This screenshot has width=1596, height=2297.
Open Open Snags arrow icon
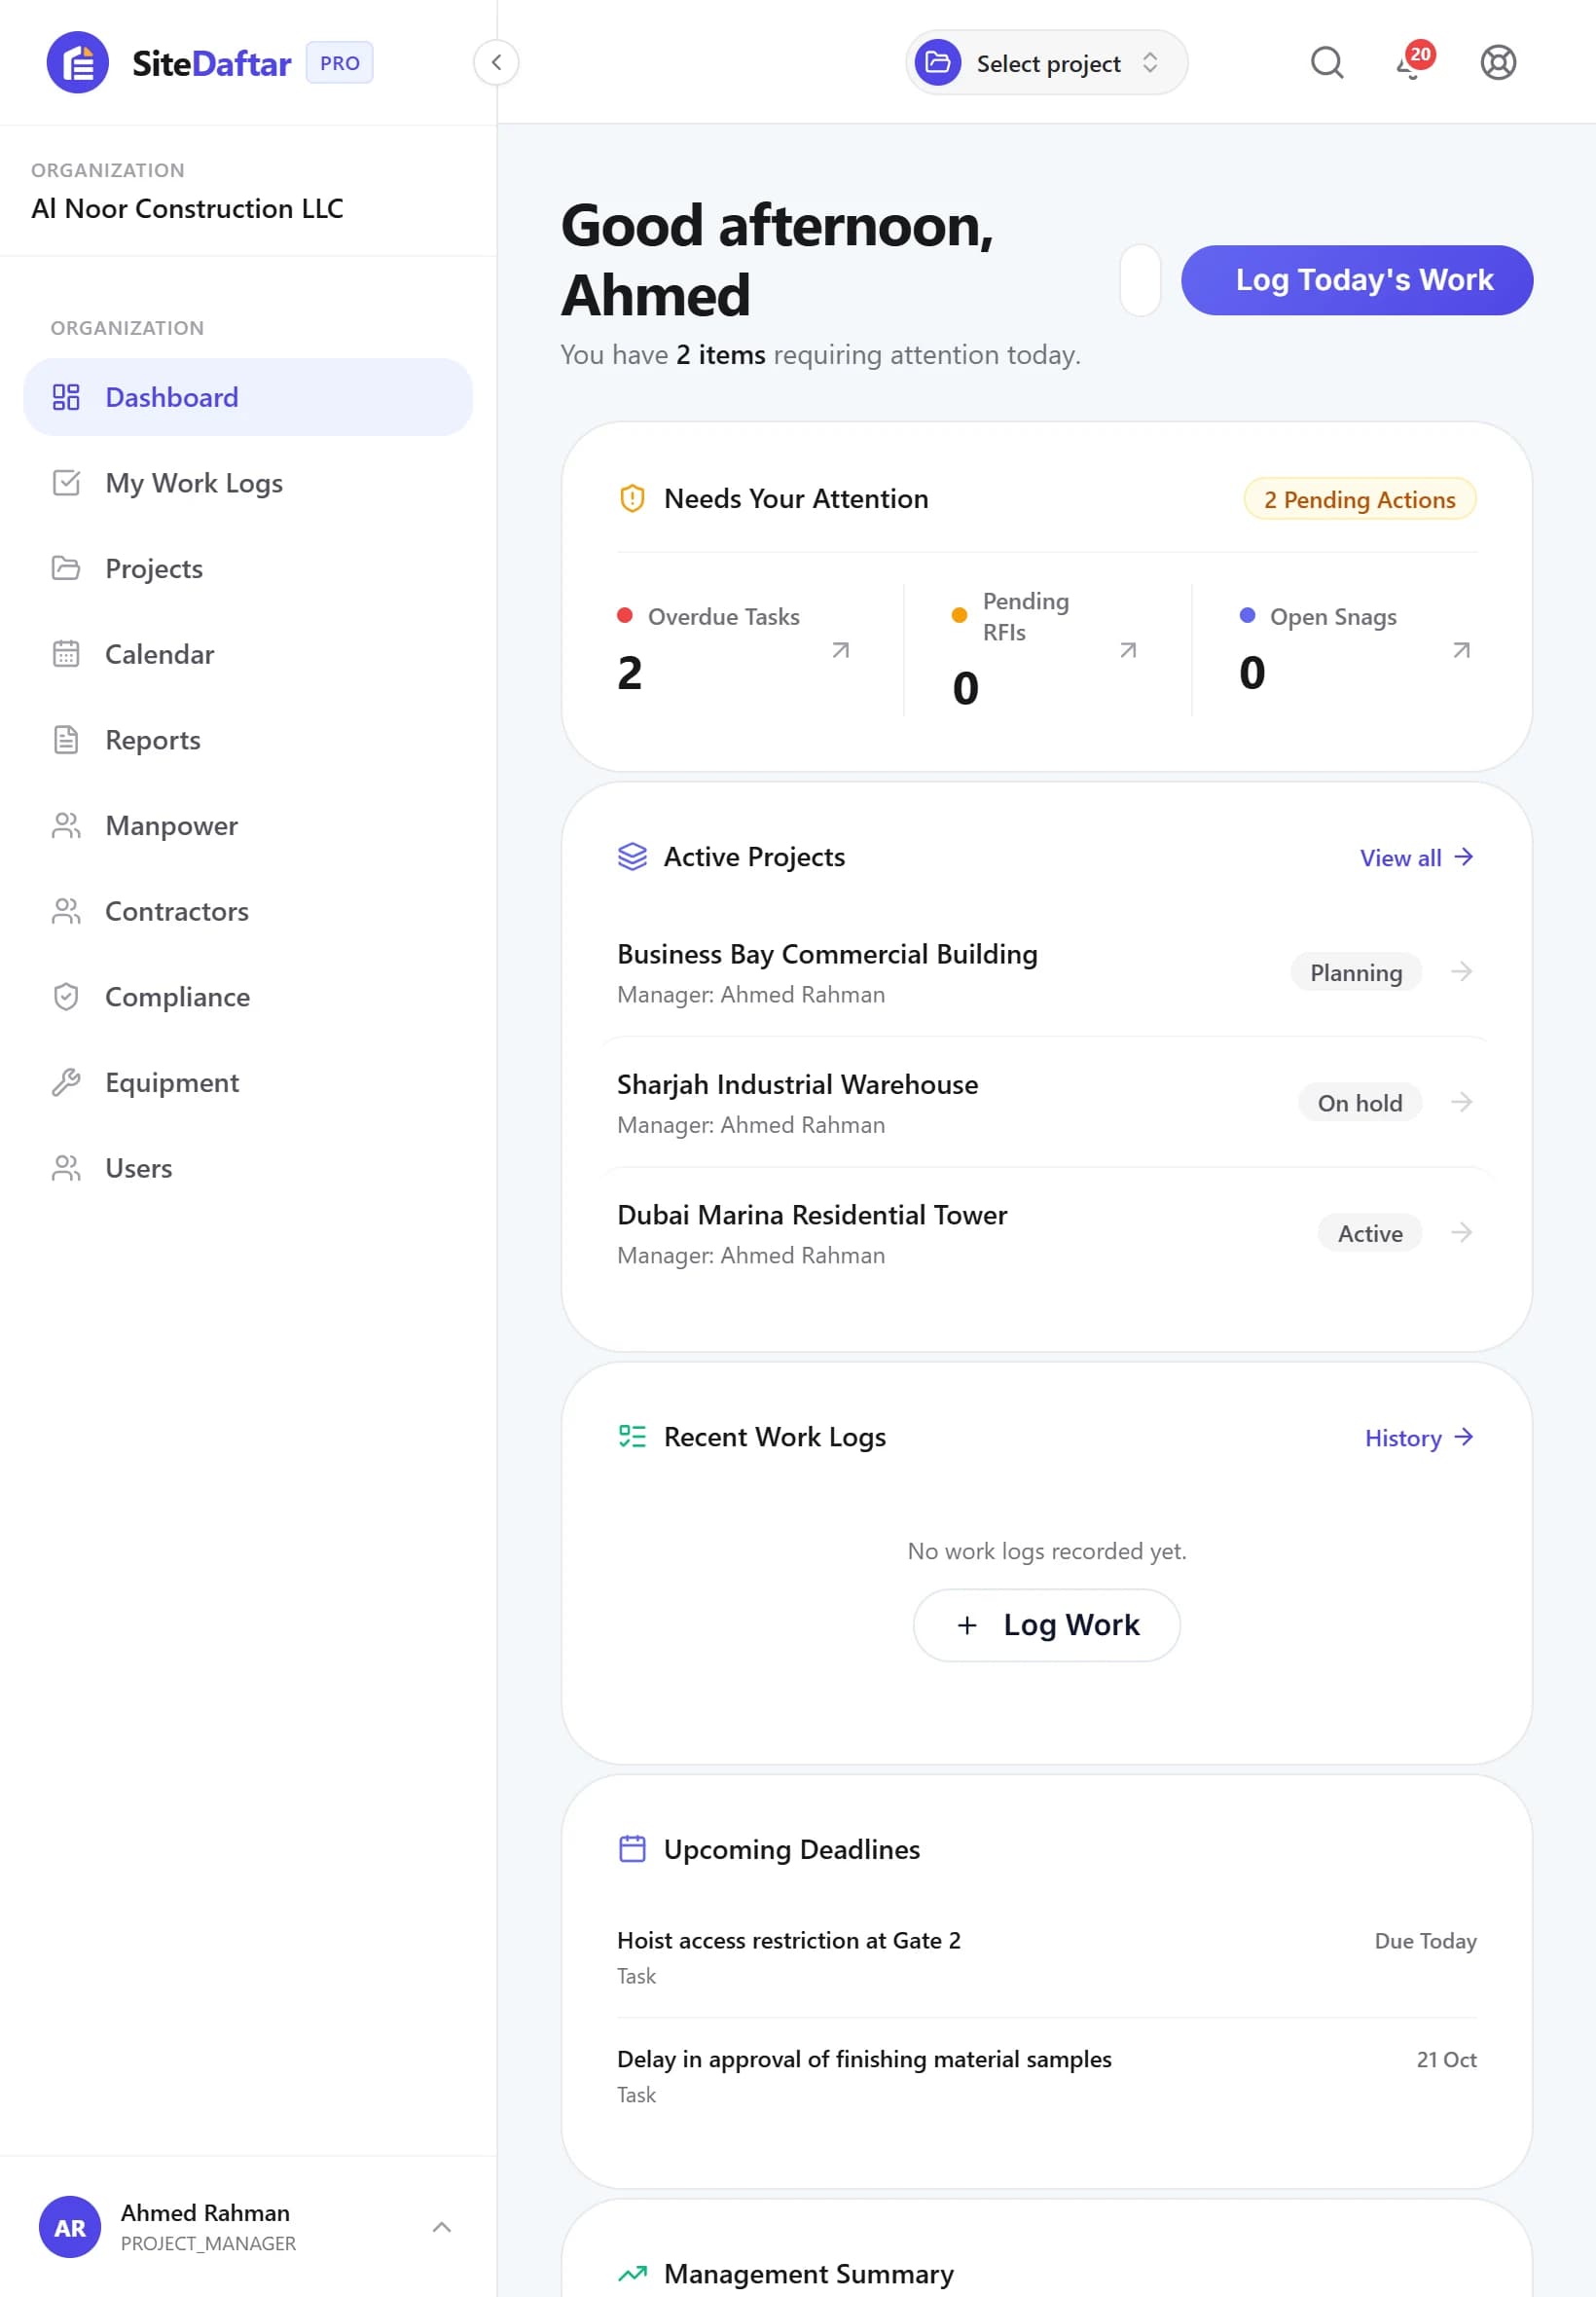1462,651
